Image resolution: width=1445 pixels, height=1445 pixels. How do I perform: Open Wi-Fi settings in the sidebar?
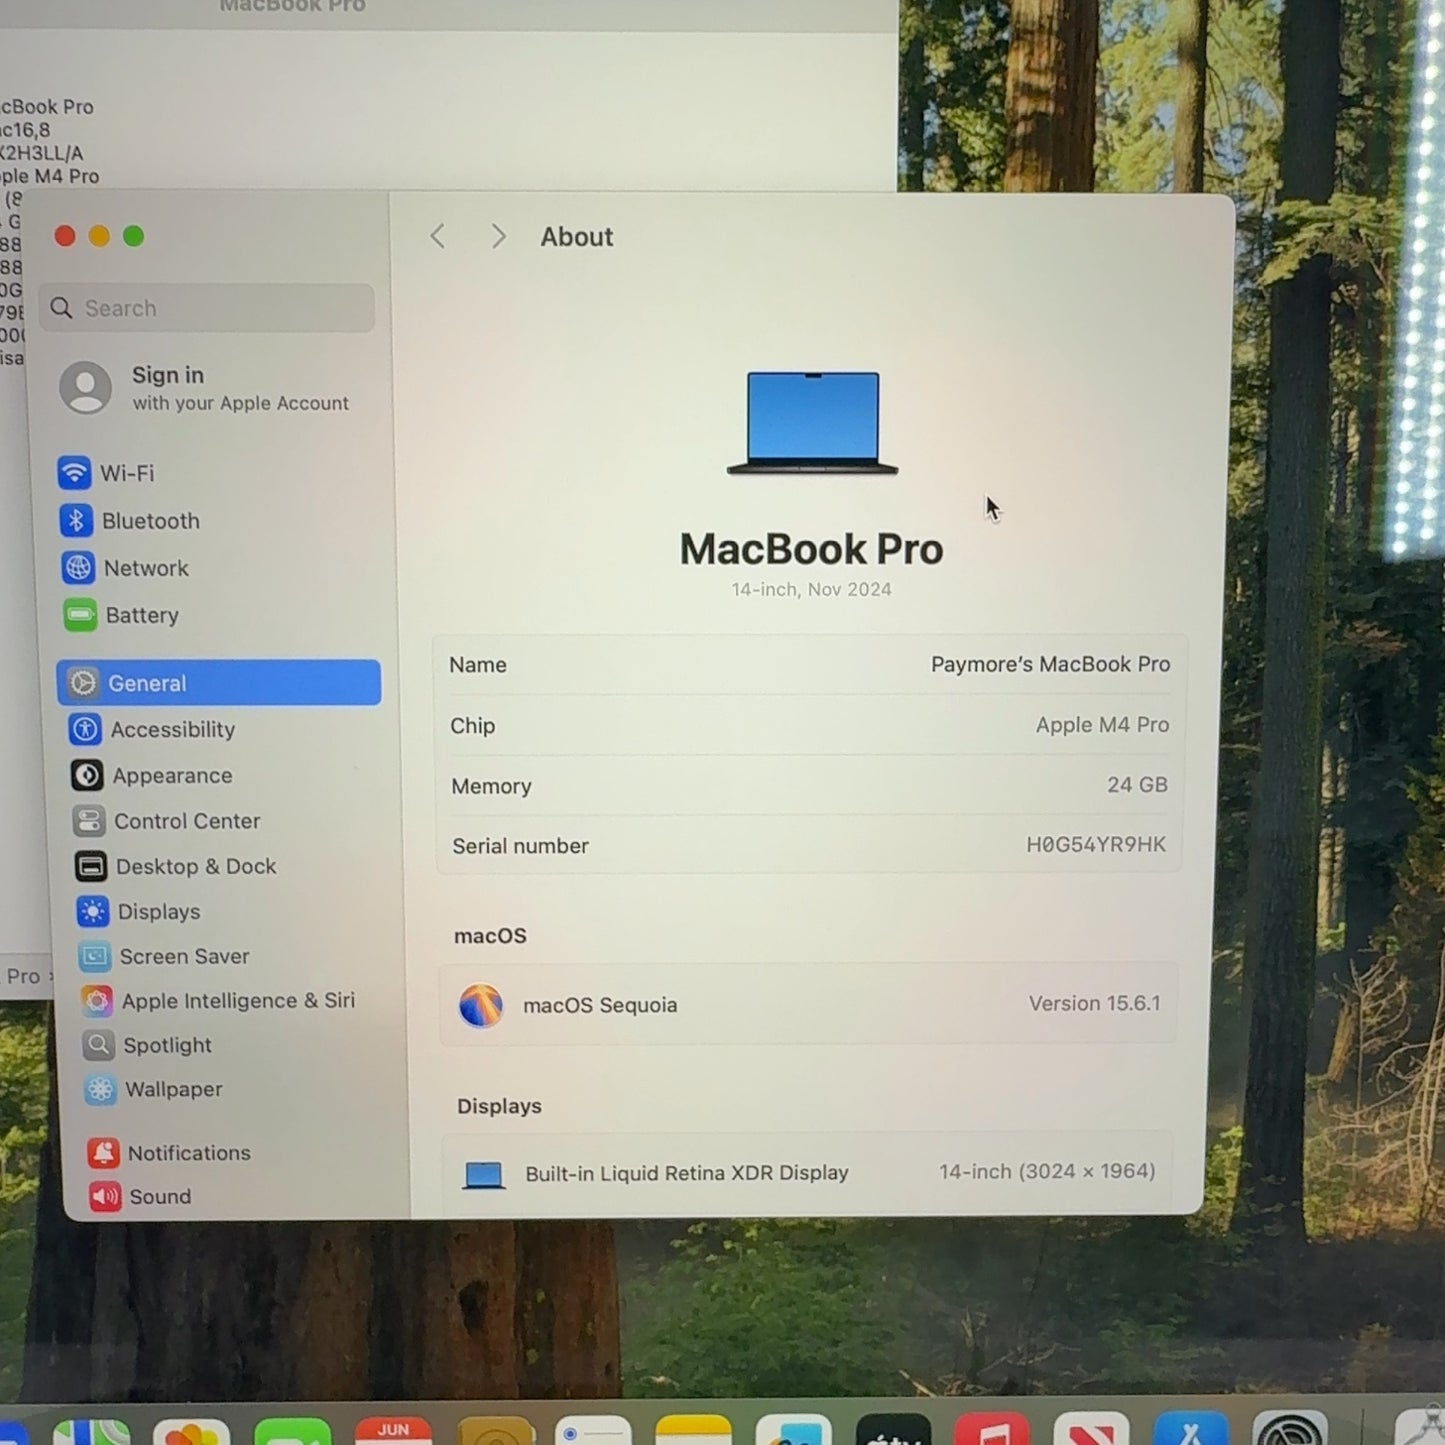click(x=107, y=473)
